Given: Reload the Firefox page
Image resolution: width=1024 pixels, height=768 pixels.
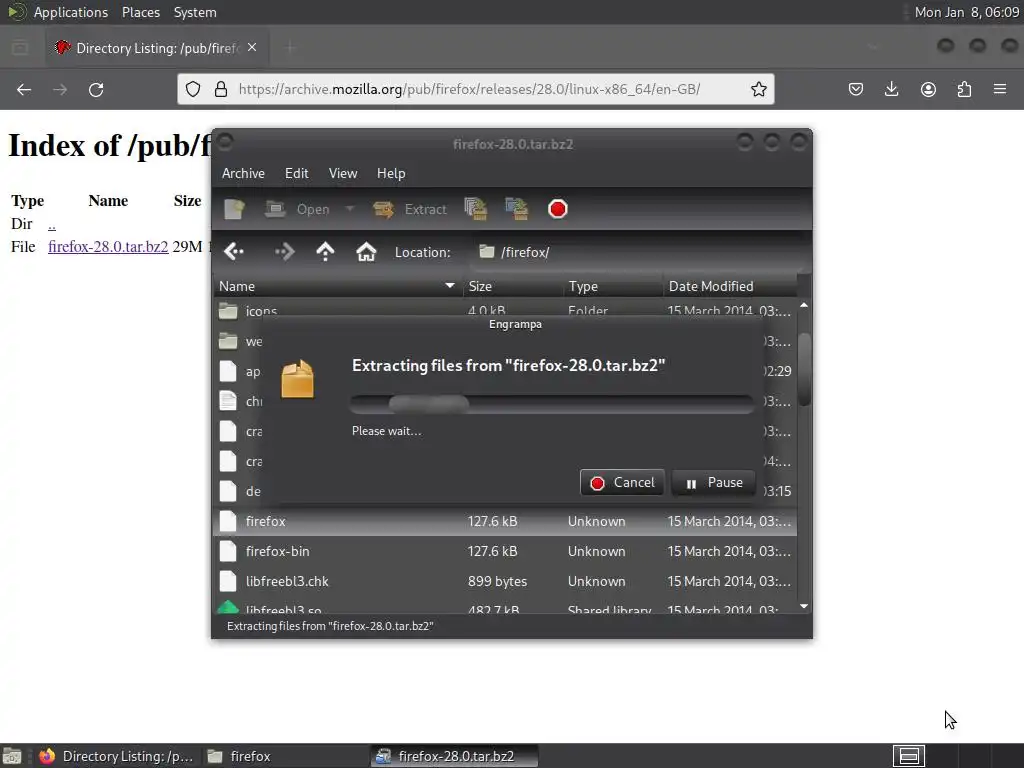Looking at the screenshot, I should pyautogui.click(x=96, y=89).
